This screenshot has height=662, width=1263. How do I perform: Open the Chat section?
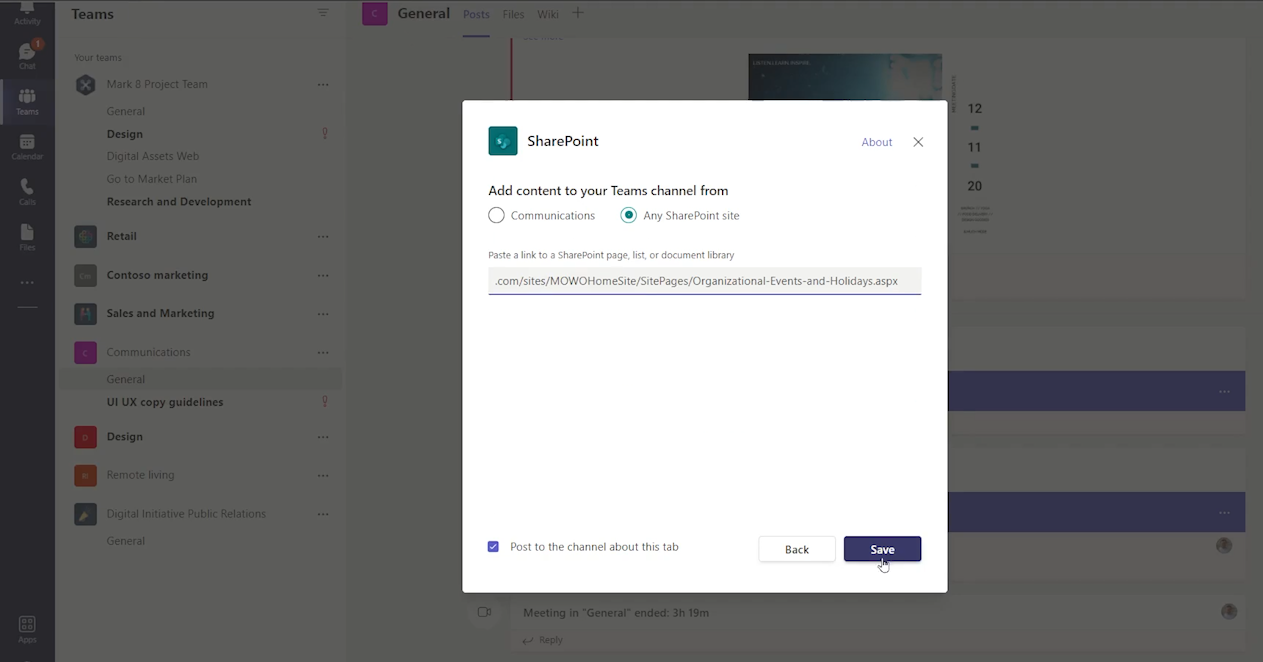27,56
